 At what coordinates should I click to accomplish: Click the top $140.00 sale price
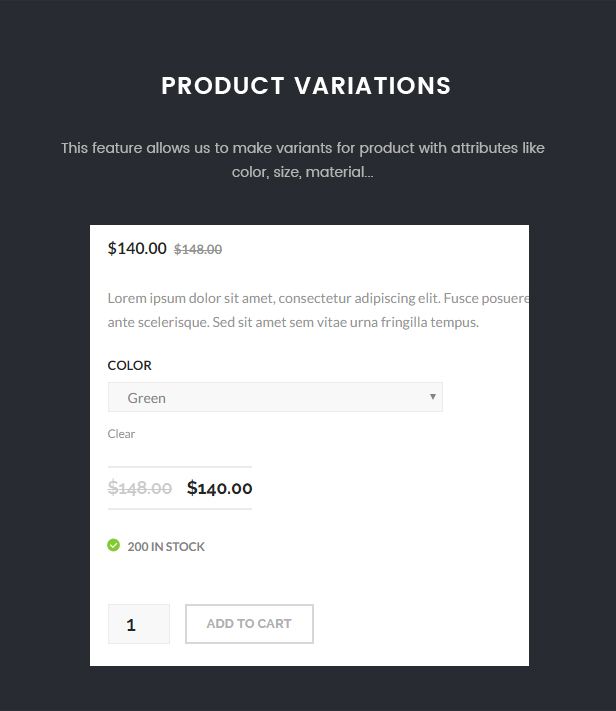point(137,249)
